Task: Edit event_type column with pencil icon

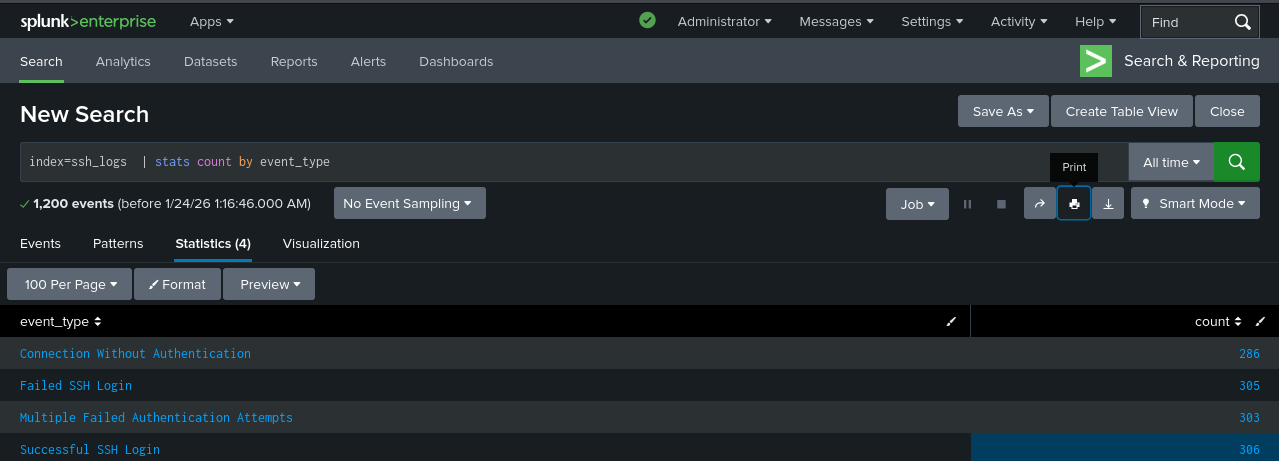Action: pyautogui.click(x=951, y=322)
